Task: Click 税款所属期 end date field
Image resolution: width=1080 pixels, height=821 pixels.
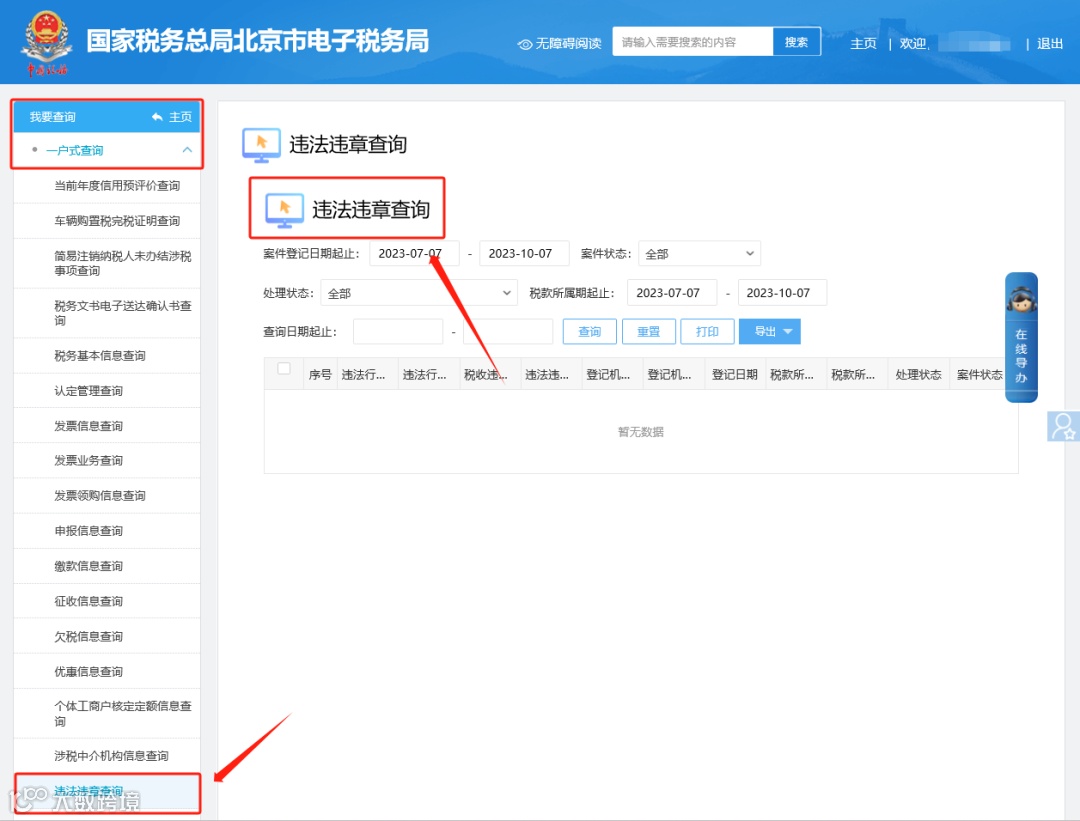Action: tap(782, 293)
